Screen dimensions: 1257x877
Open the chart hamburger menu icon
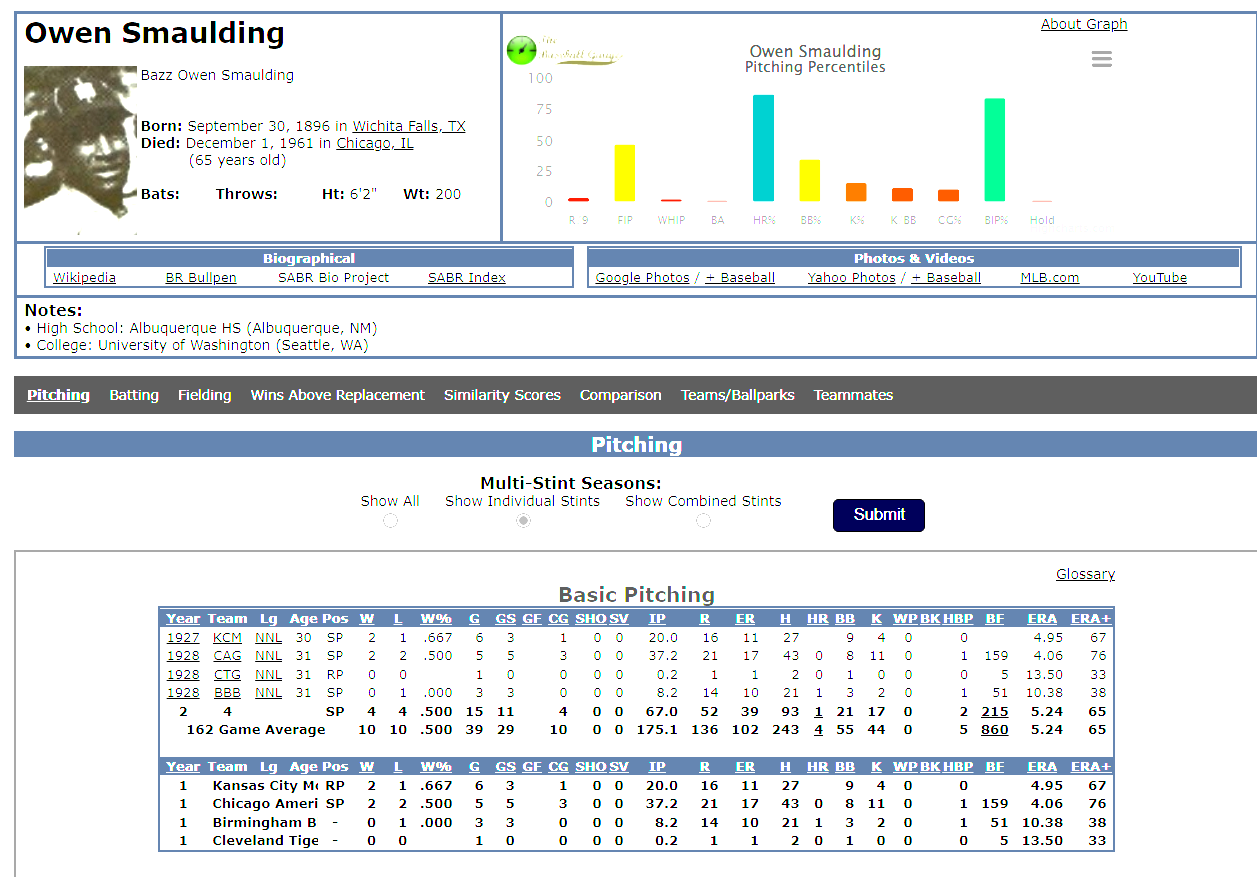[x=1101, y=60]
